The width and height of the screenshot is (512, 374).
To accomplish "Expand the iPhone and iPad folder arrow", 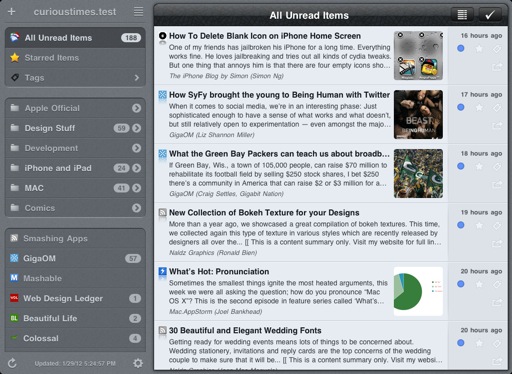I will click(x=136, y=168).
